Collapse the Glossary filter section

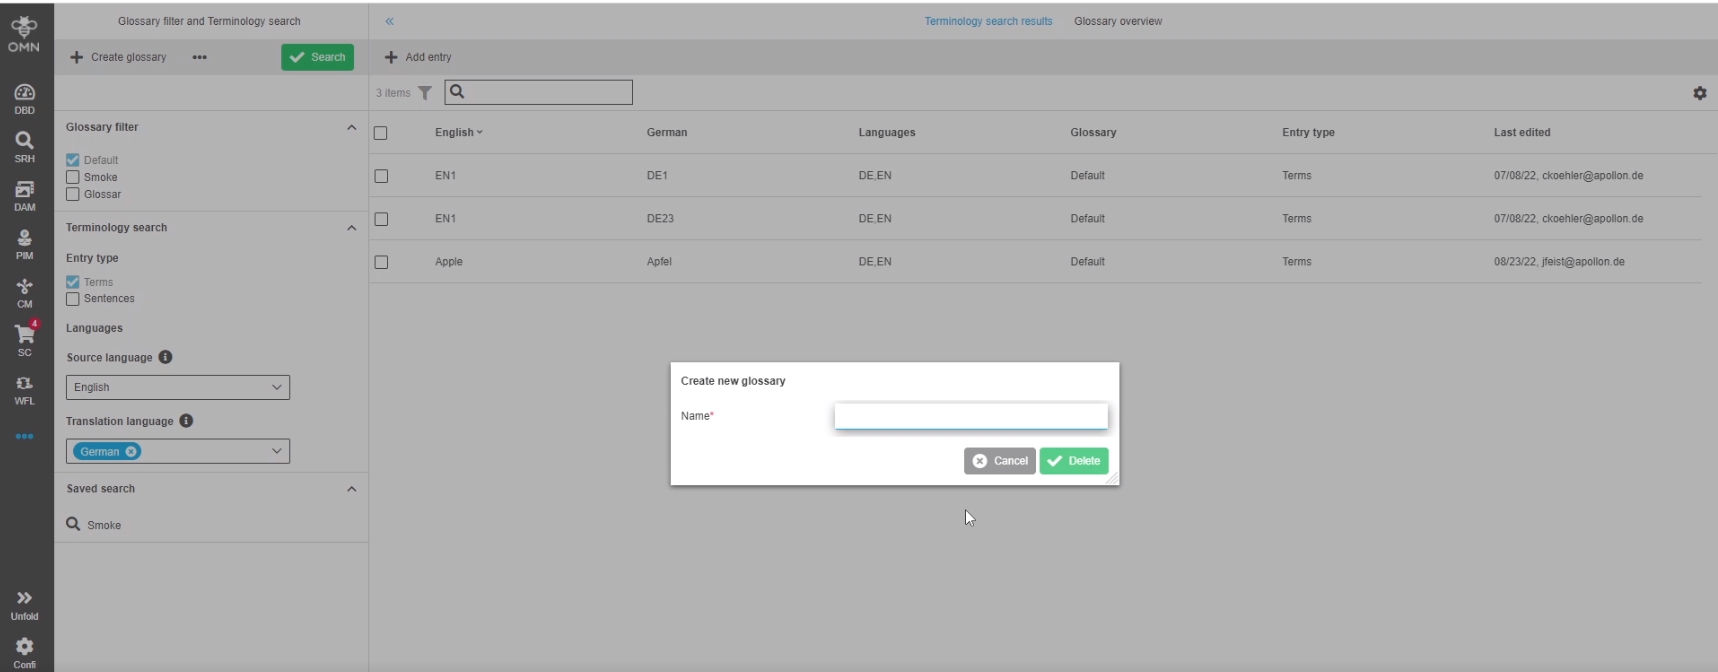pyautogui.click(x=351, y=128)
